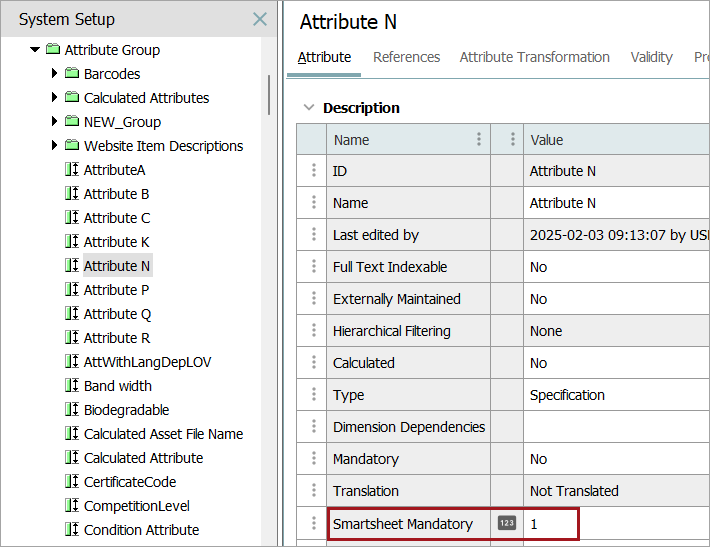Click Translation value Not Translated
The image size is (710, 547).
pyautogui.click(x=574, y=491)
